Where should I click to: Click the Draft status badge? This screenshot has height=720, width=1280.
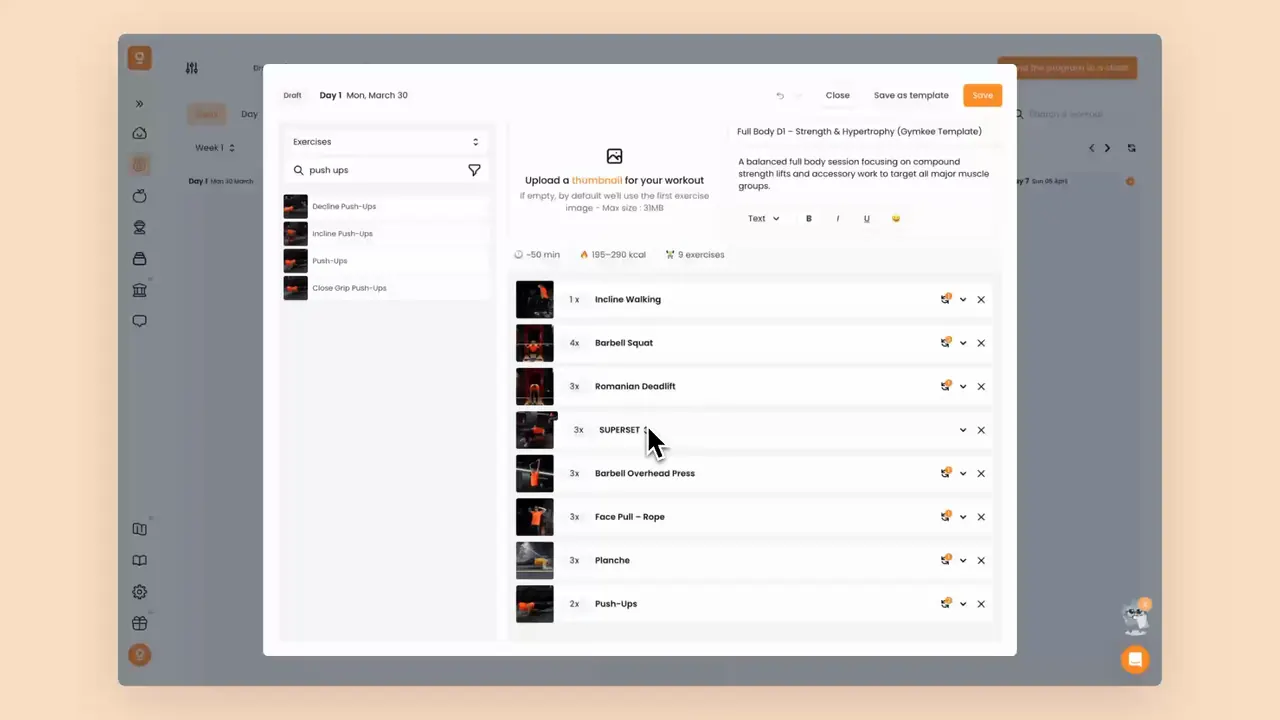click(x=292, y=96)
